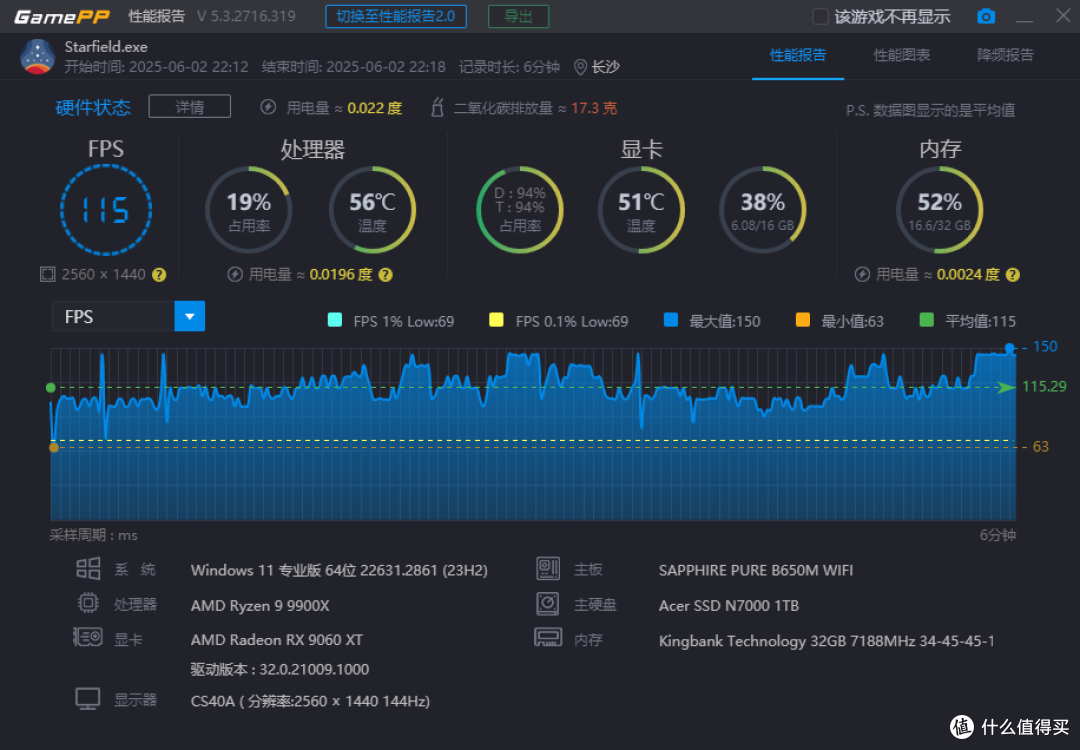Open help next to processor 0.0196 度
The image size is (1080, 750).
386,275
